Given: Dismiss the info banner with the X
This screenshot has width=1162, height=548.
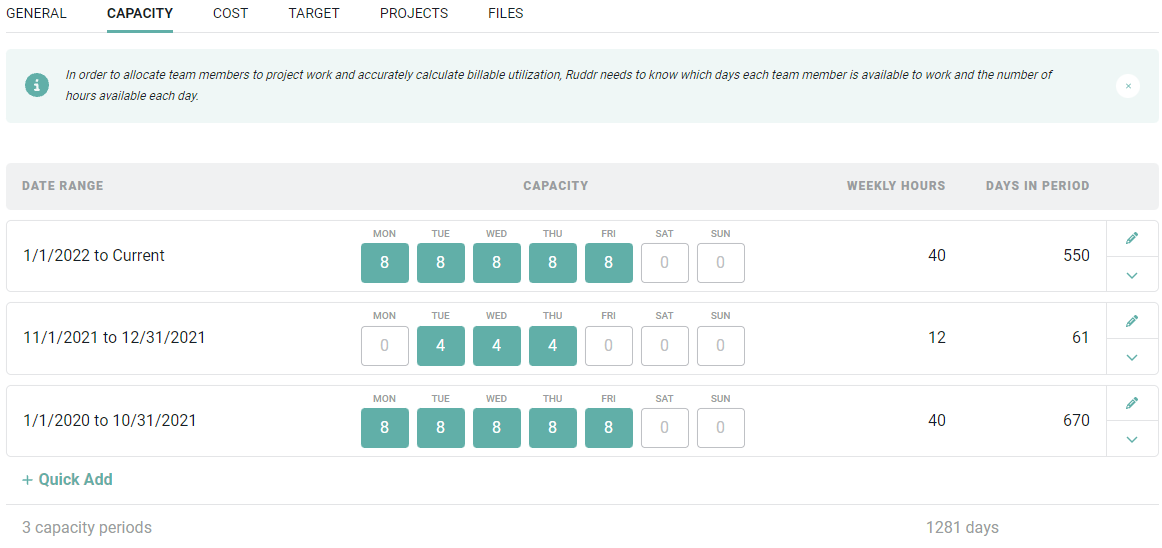Looking at the screenshot, I should (x=1128, y=86).
